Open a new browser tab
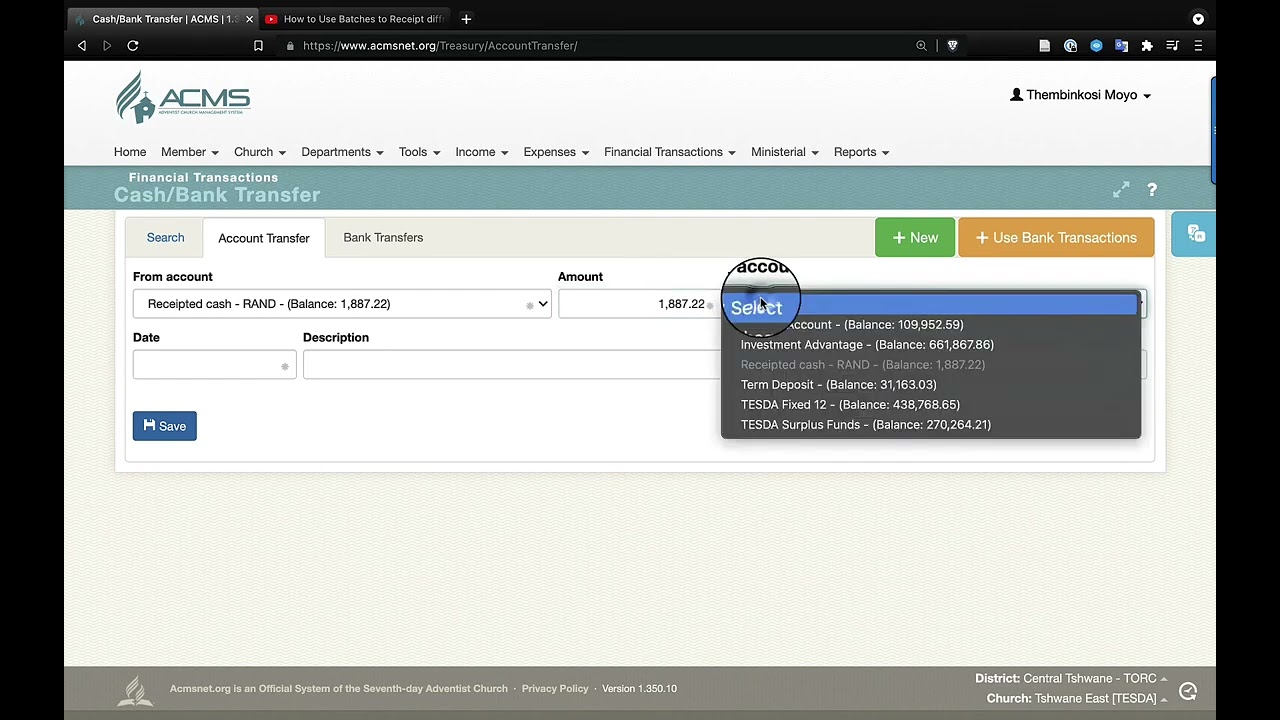The height and width of the screenshot is (720, 1280). click(x=466, y=19)
